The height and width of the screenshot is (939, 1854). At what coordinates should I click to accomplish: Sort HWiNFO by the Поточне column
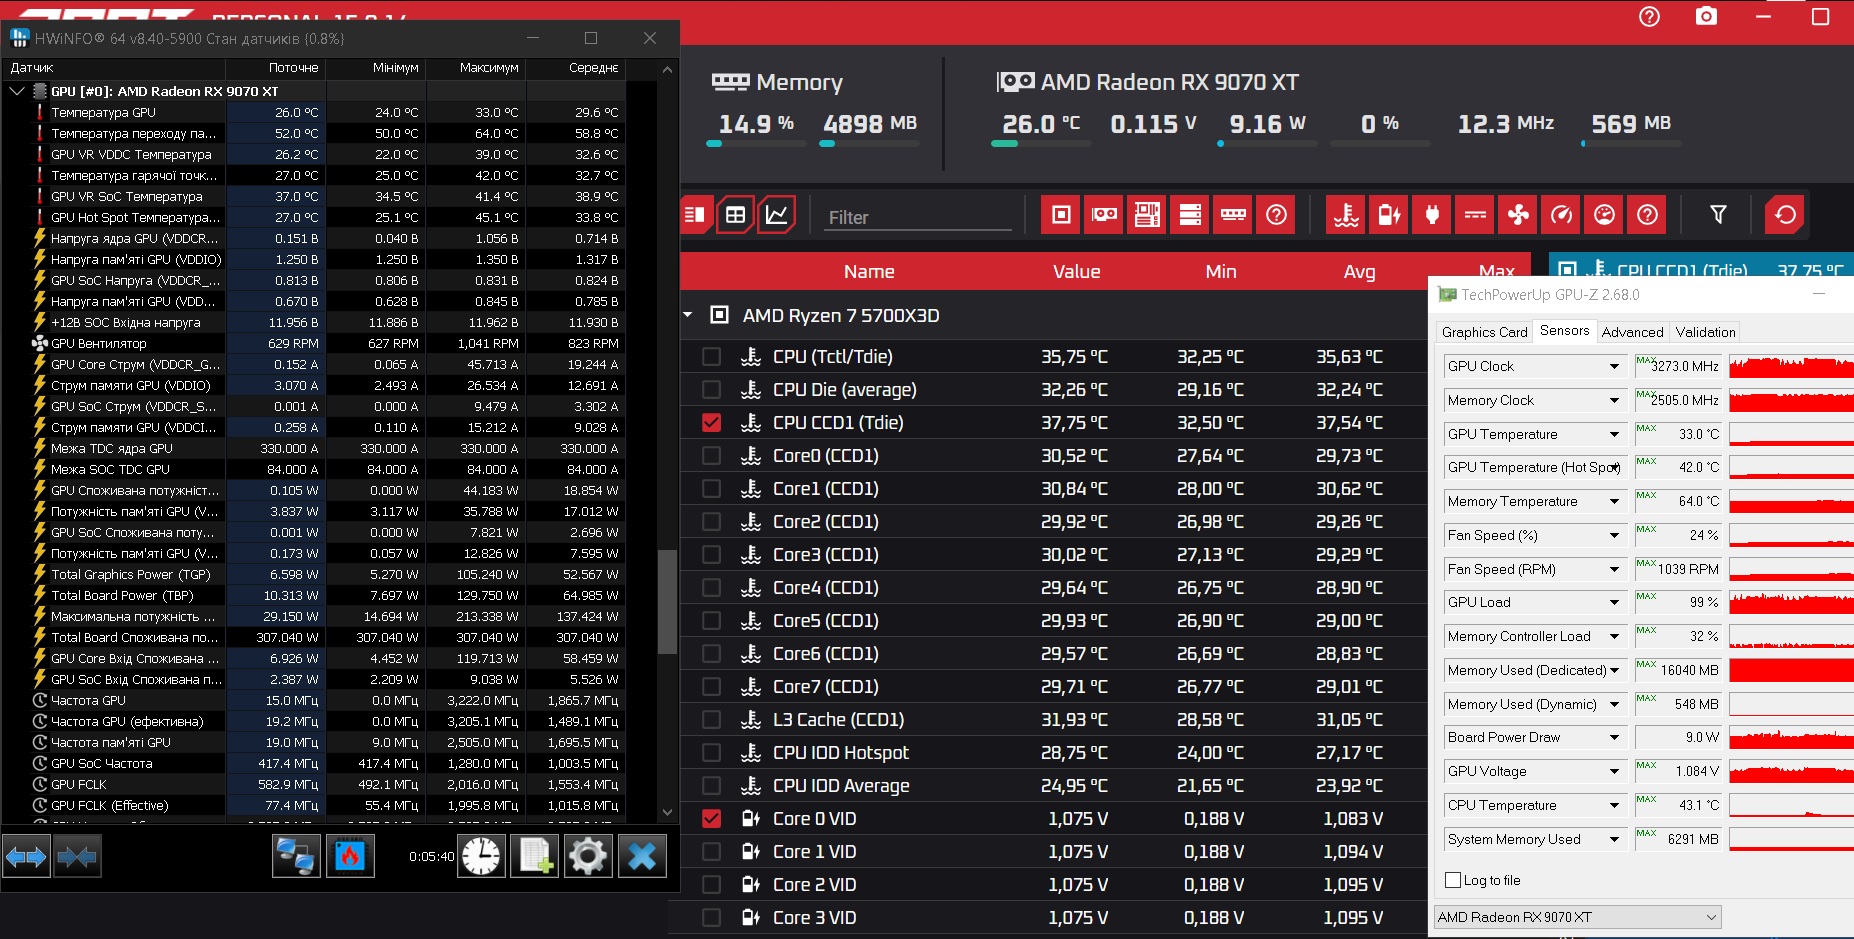coord(276,68)
